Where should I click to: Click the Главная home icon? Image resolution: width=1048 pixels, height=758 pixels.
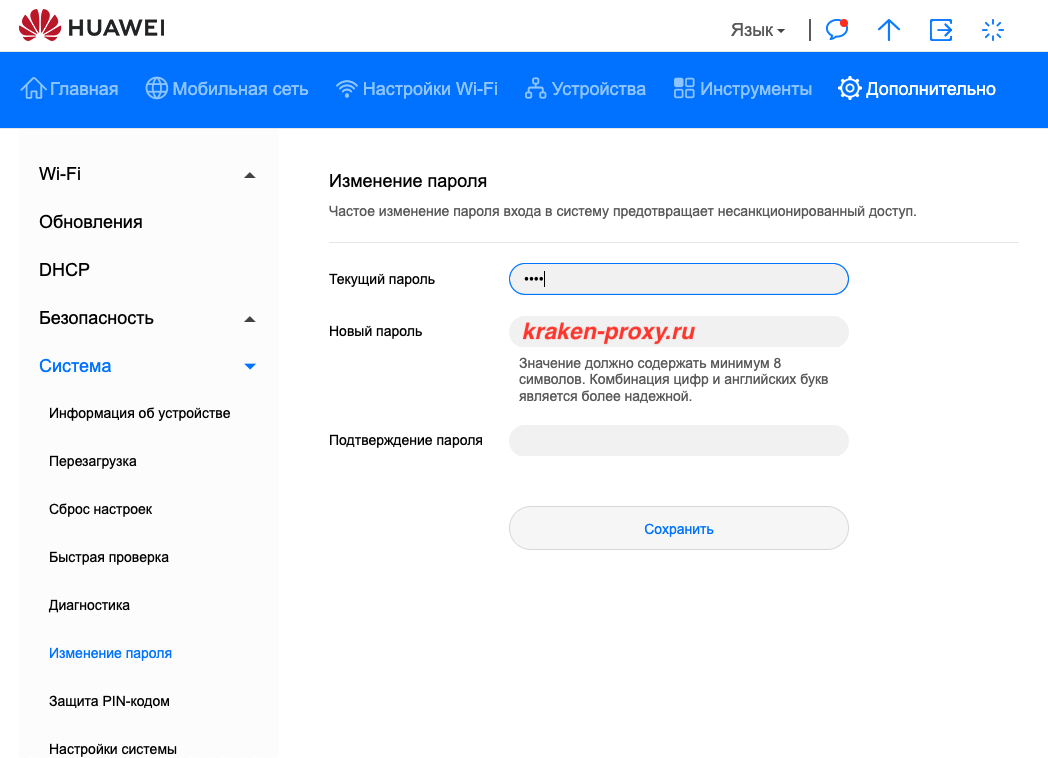click(33, 89)
